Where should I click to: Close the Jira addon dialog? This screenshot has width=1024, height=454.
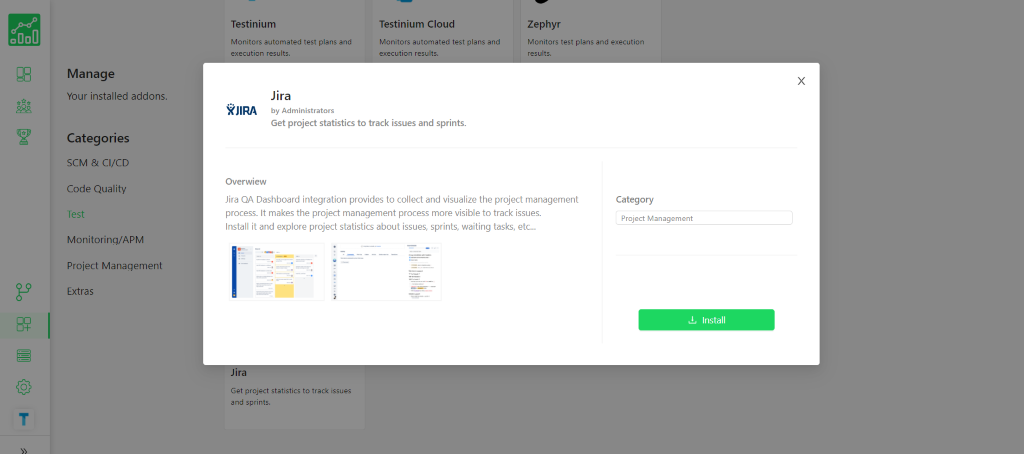point(801,81)
